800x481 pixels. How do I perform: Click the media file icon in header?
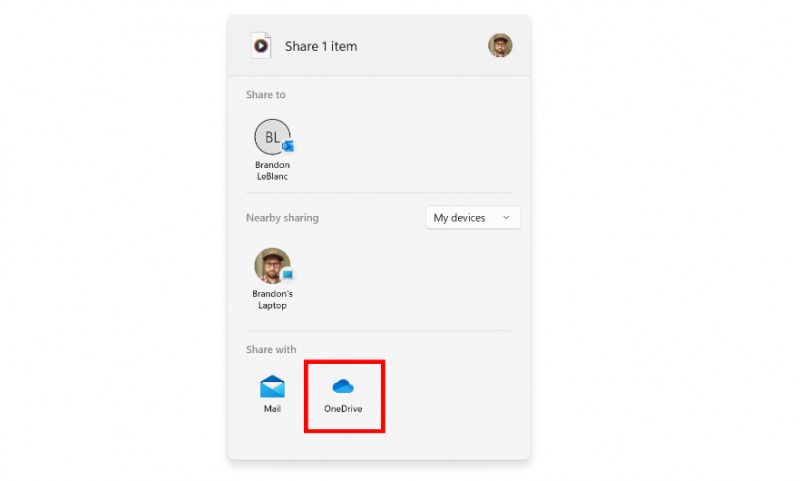pos(261,46)
